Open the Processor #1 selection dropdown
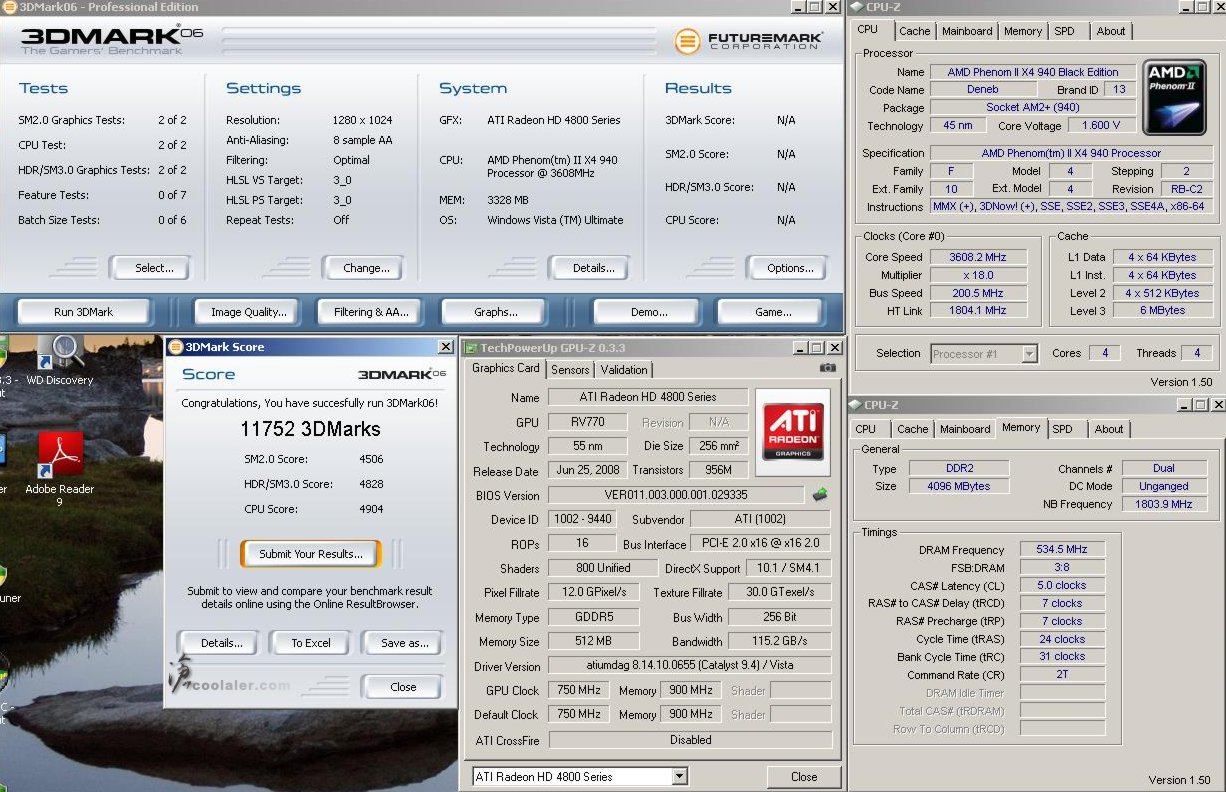Viewport: 1226px width, 792px height. point(1029,353)
